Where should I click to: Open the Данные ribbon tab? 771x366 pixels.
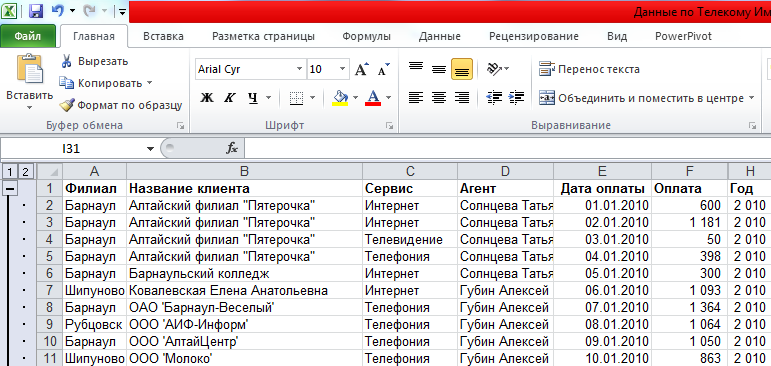[x=440, y=36]
